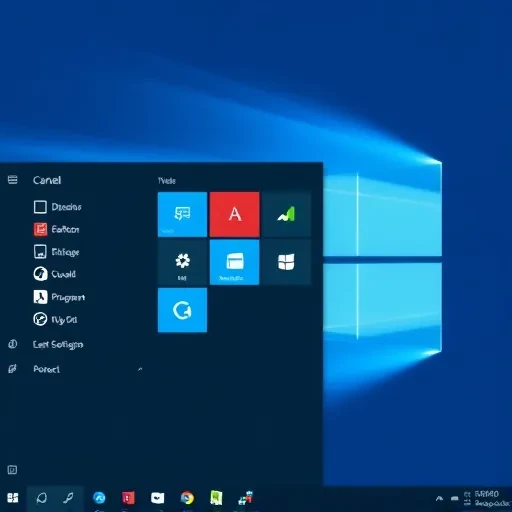Click the circular search icon on taskbar
The height and width of the screenshot is (512, 512).
41,498
